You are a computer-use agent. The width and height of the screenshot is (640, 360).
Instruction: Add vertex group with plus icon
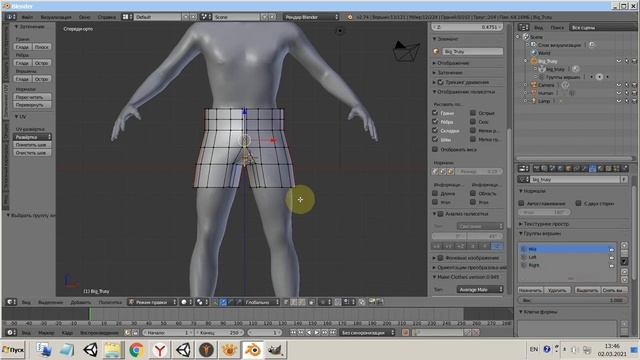pyautogui.click(x=624, y=246)
